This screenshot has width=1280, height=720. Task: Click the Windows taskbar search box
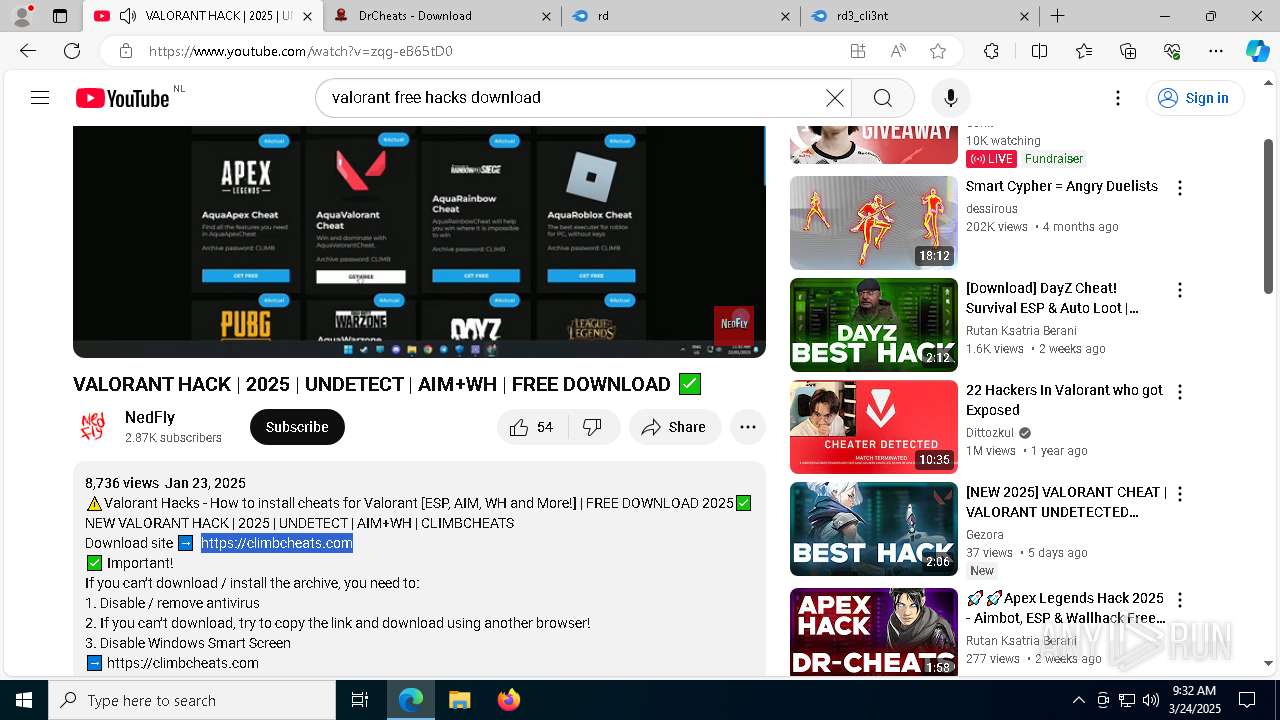point(192,700)
